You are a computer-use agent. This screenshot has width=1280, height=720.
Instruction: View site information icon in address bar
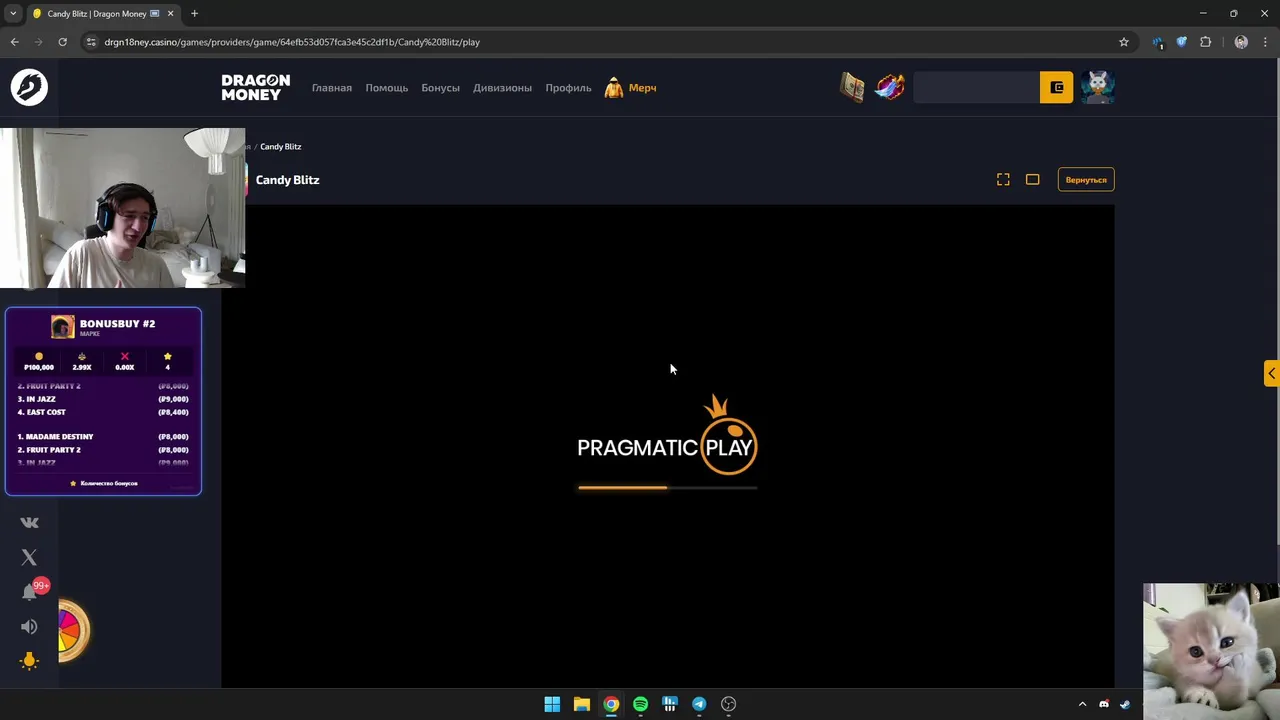[x=91, y=42]
